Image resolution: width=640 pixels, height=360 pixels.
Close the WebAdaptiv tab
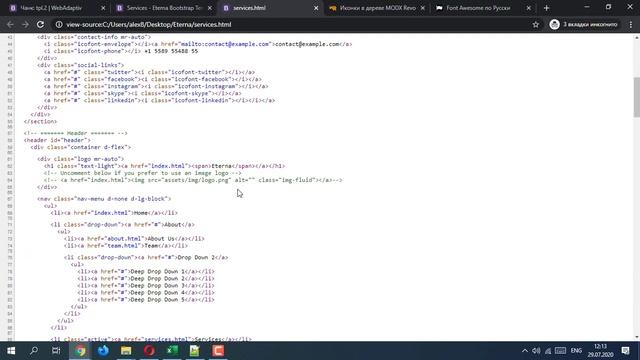click(103, 8)
